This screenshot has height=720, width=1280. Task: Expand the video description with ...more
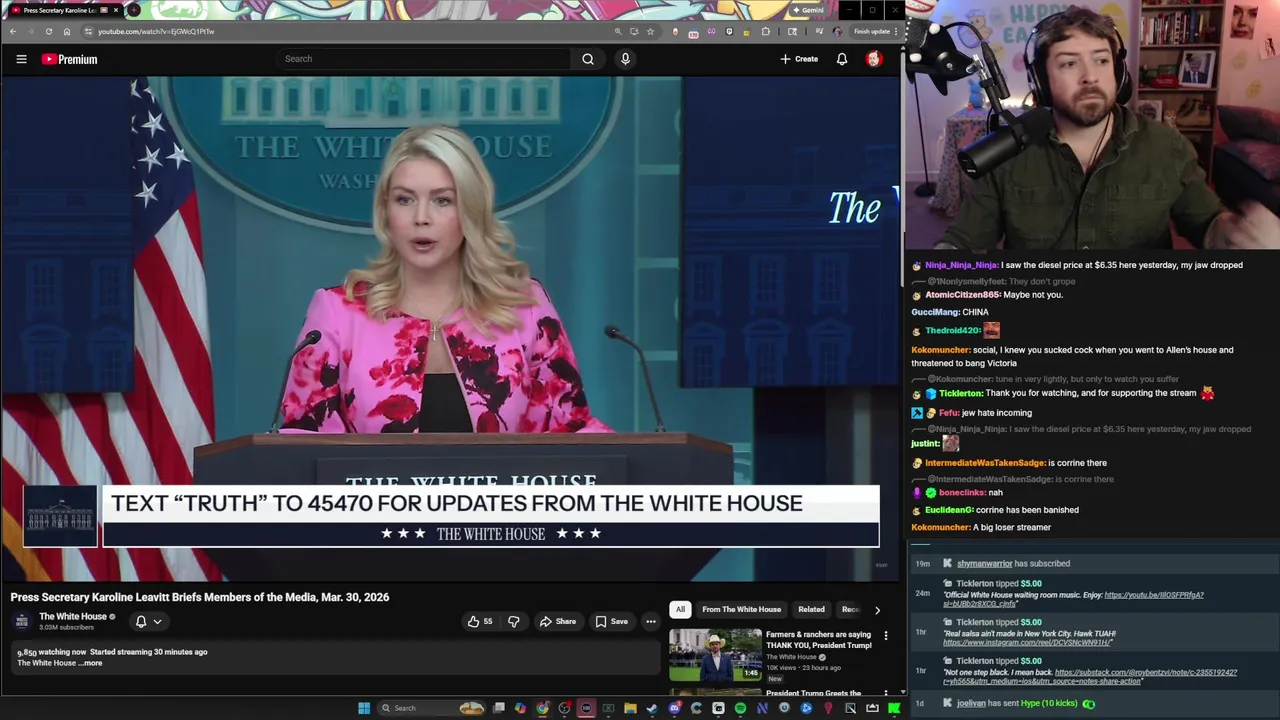tap(90, 663)
